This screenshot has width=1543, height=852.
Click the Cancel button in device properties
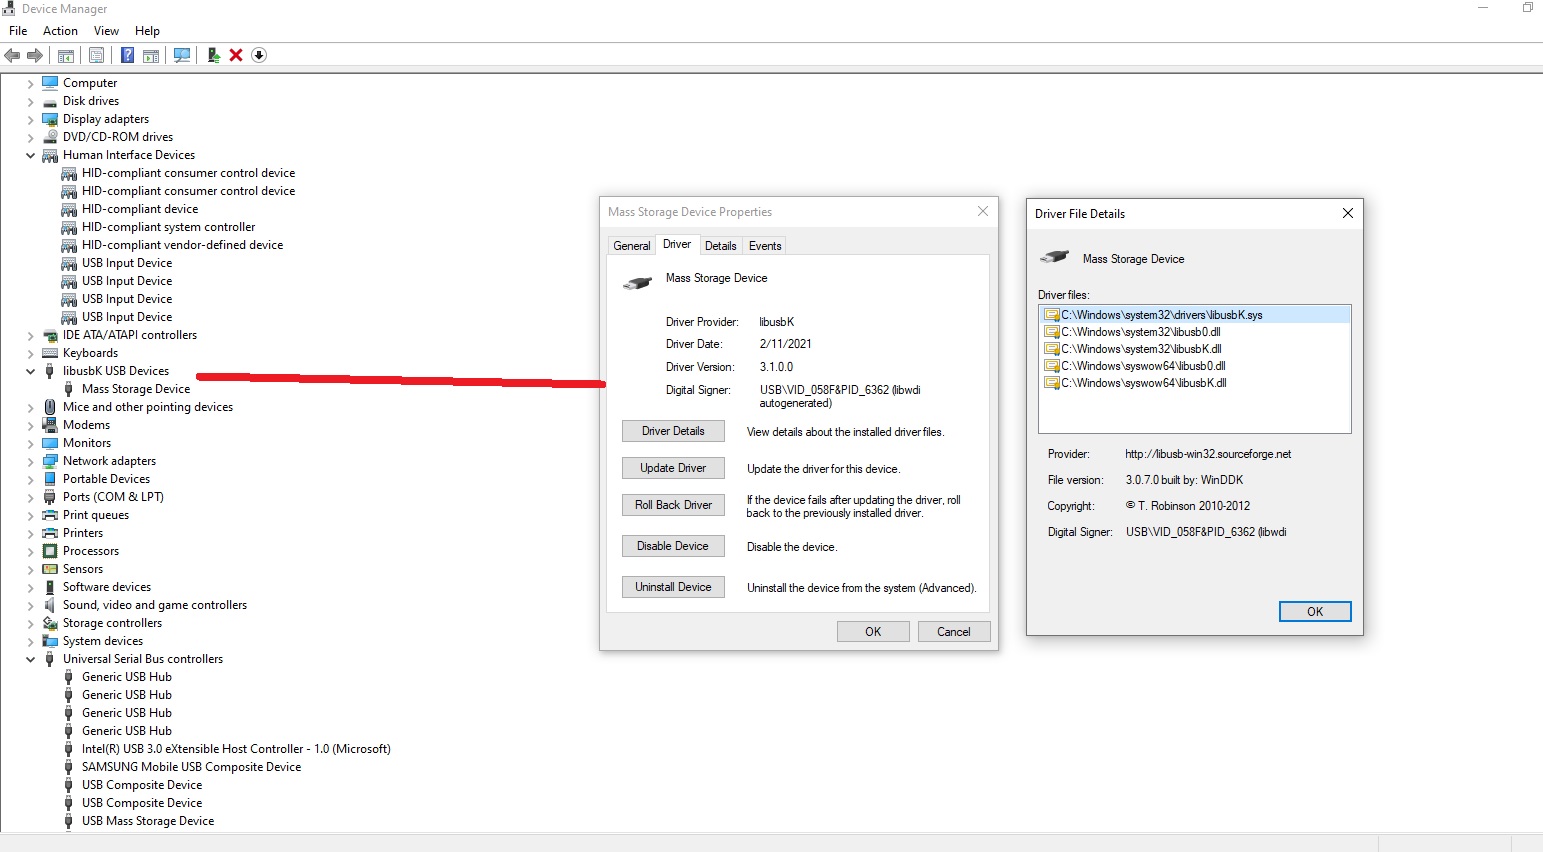(x=953, y=631)
